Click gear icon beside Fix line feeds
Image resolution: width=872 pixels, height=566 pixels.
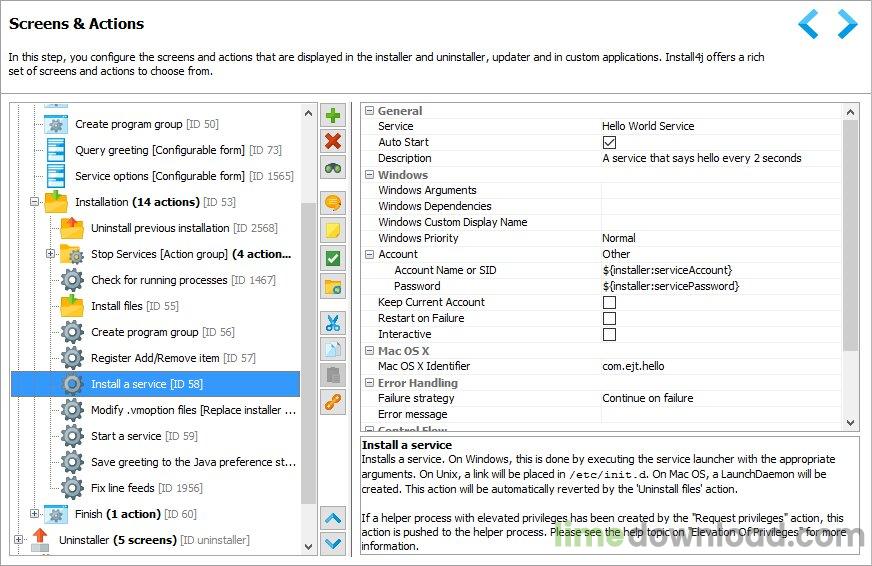pyautogui.click(x=72, y=488)
